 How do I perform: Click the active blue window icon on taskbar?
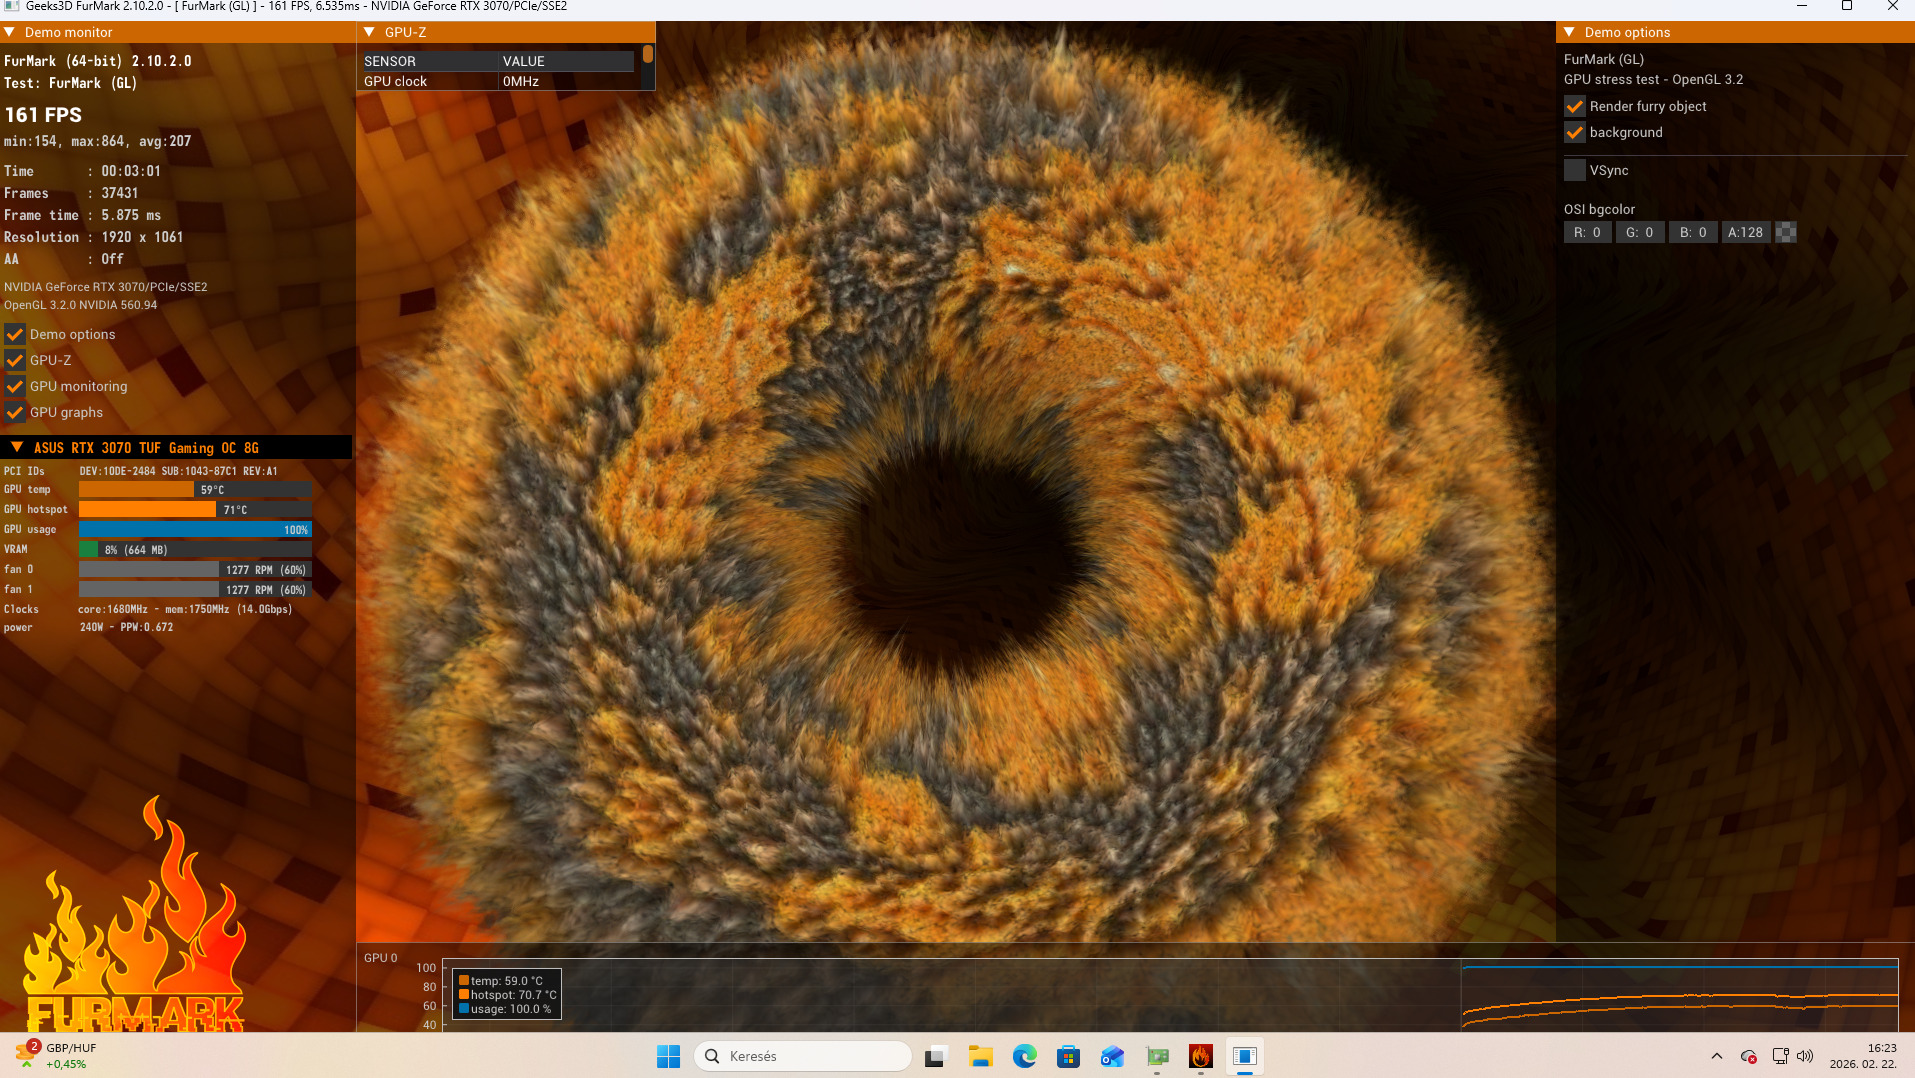[1245, 1056]
